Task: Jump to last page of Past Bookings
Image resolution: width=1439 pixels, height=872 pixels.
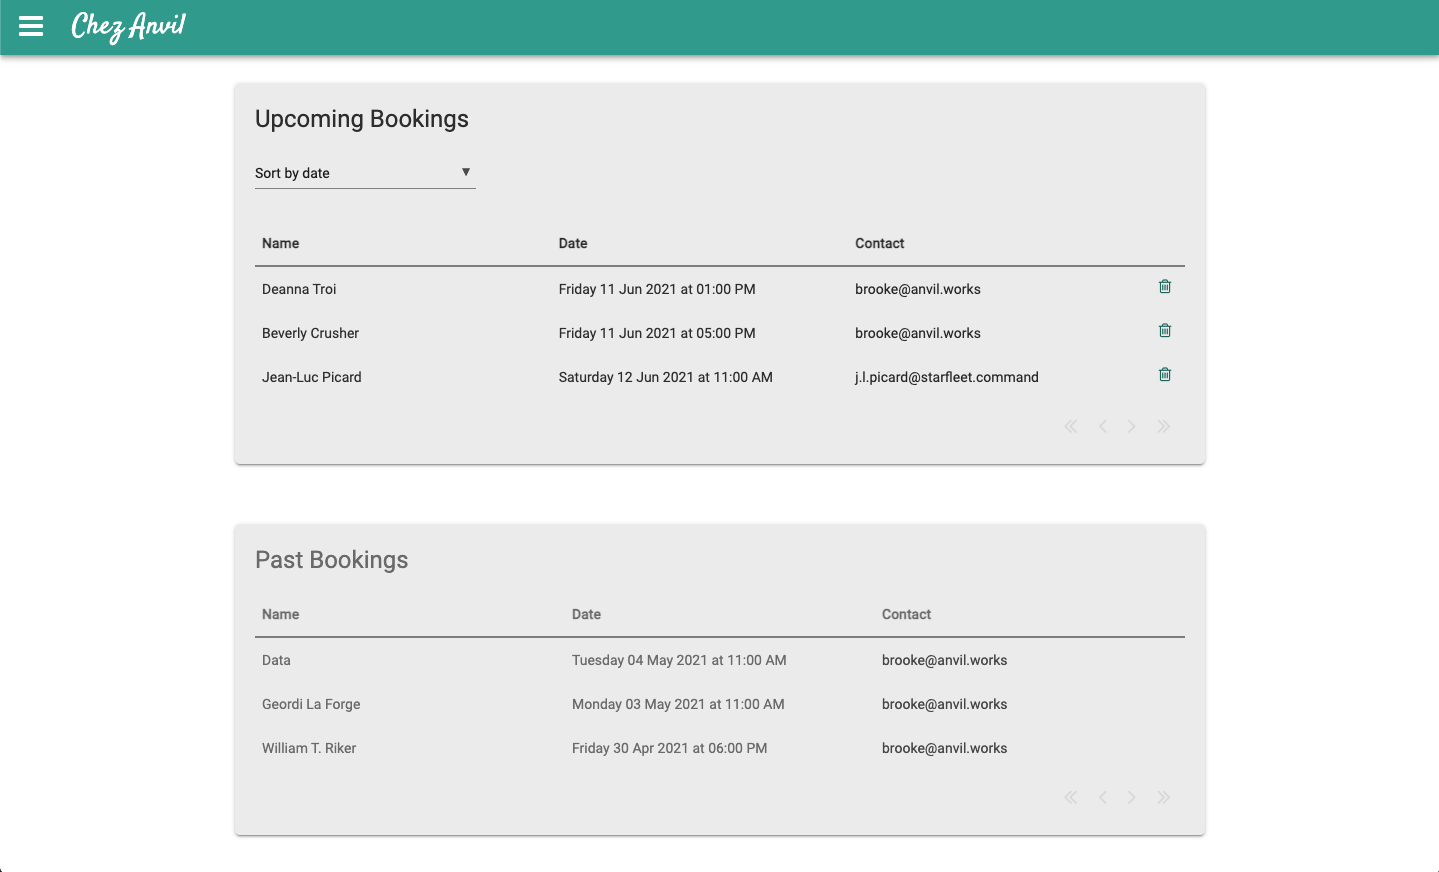Action: click(x=1163, y=798)
